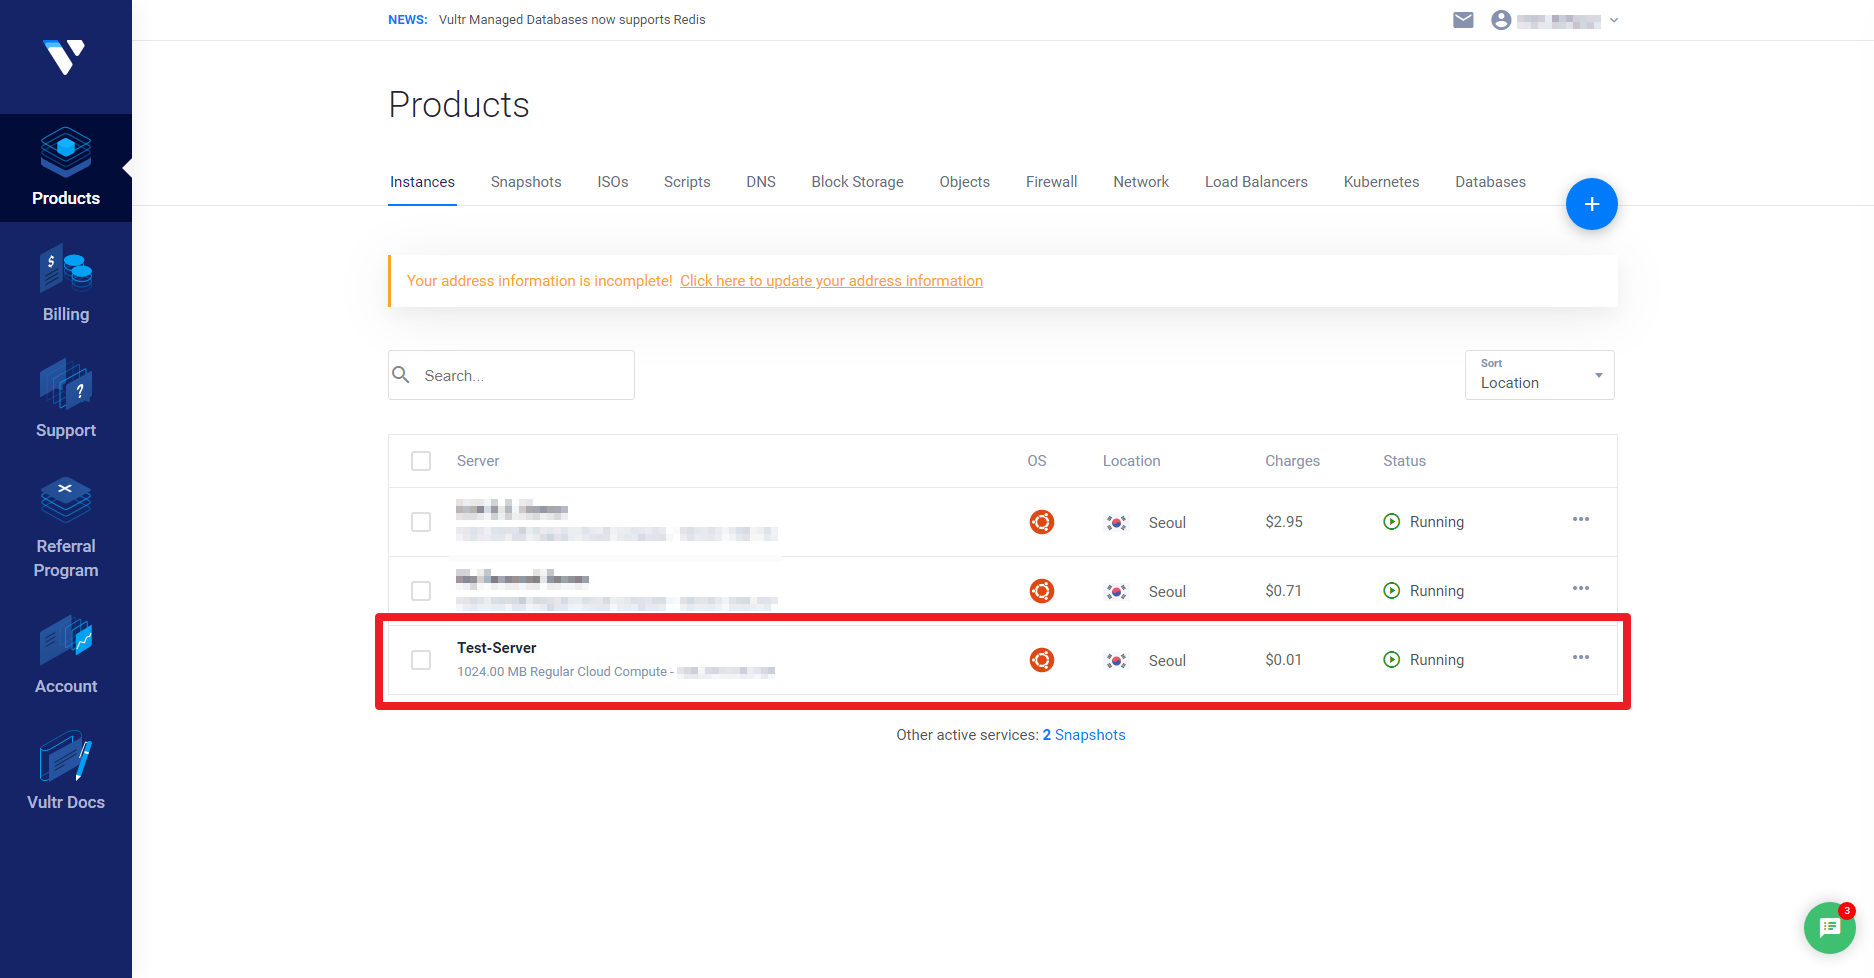
Task: Click the $0.71 charge value
Action: [1284, 591]
